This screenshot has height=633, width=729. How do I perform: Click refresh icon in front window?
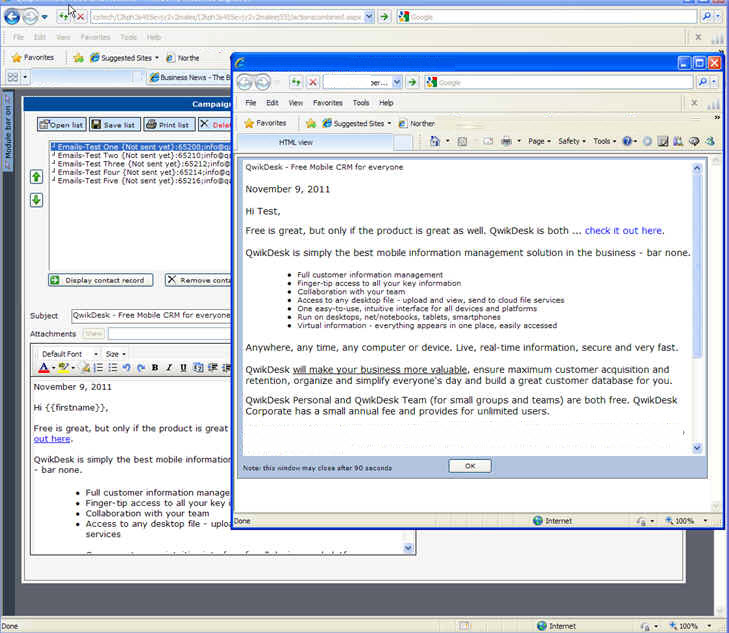pyautogui.click(x=296, y=82)
